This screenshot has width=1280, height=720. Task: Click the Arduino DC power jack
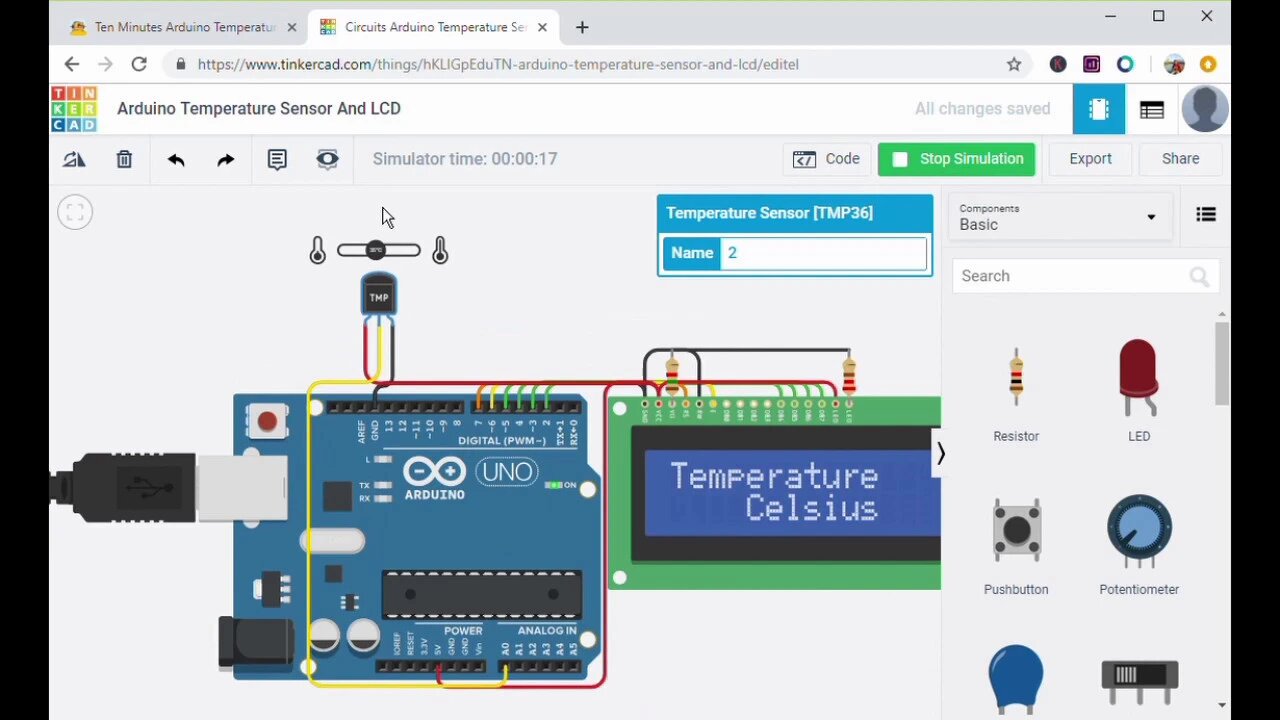pos(258,643)
